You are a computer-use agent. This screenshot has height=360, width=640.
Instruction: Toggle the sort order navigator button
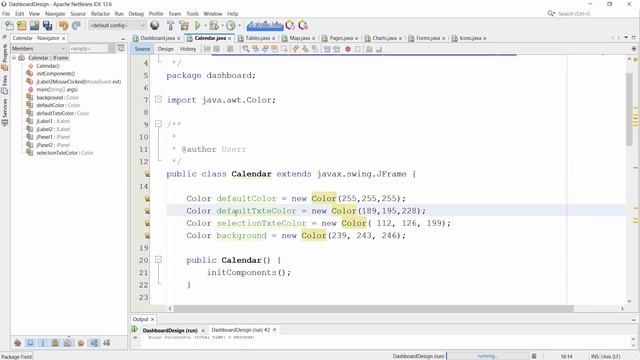pos(107,343)
